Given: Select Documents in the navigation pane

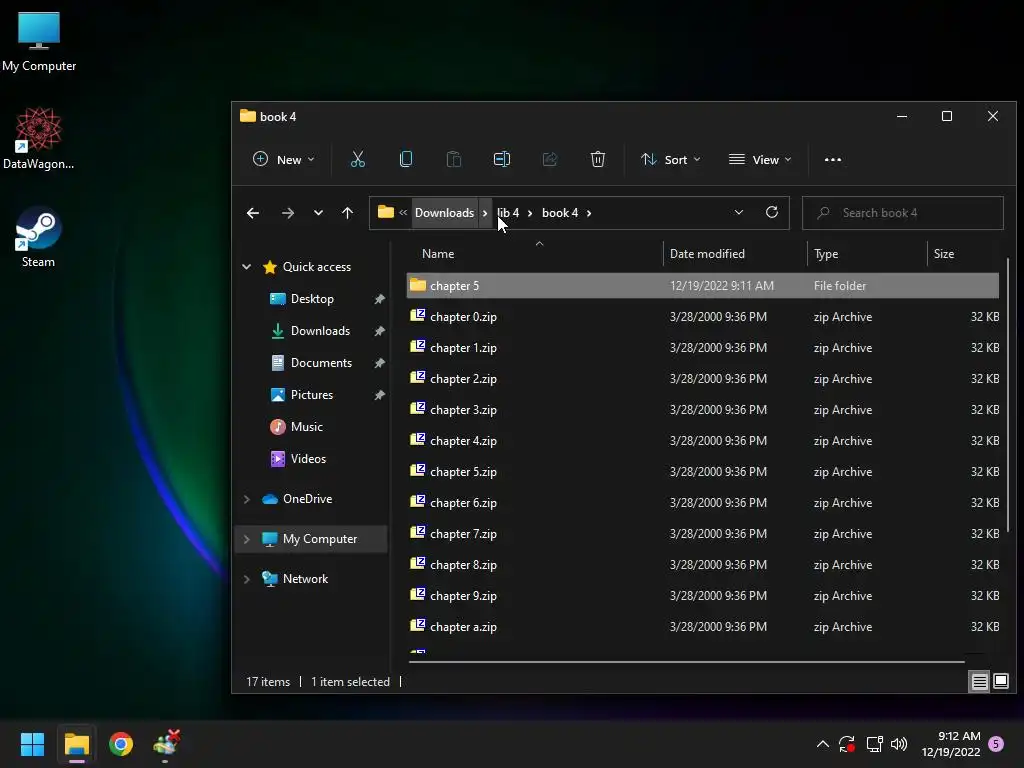Looking at the screenshot, I should coord(321,363).
